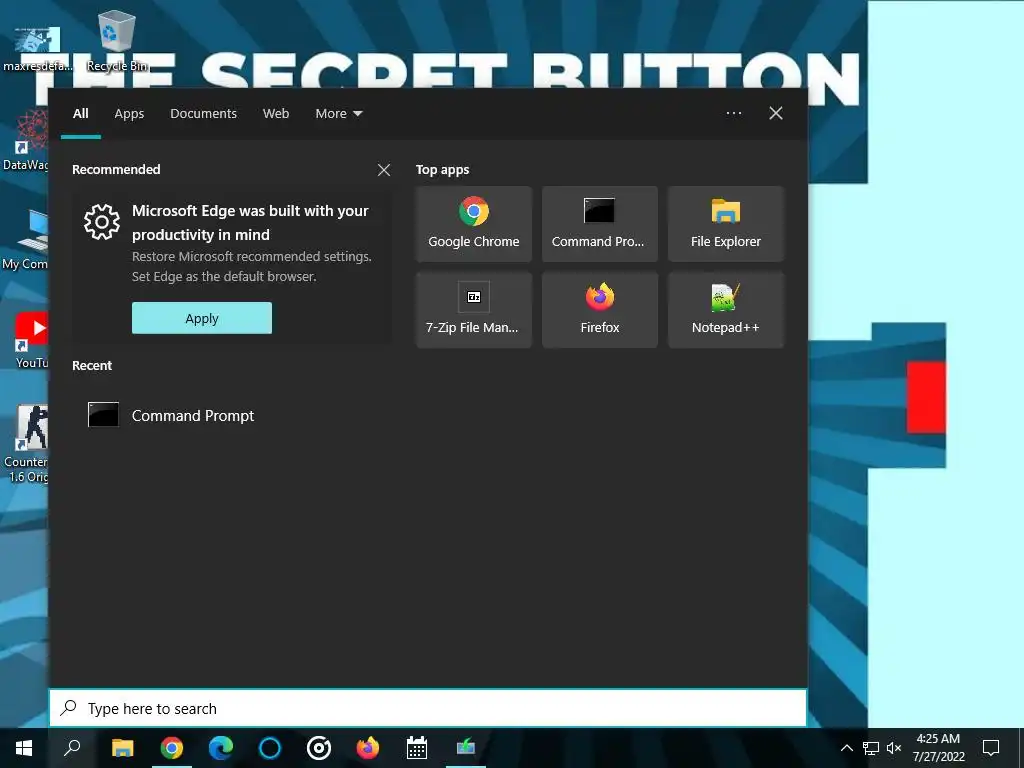Viewport: 1024px width, 768px height.
Task: Launch Microsoft Edge from the taskbar
Action: click(x=221, y=748)
